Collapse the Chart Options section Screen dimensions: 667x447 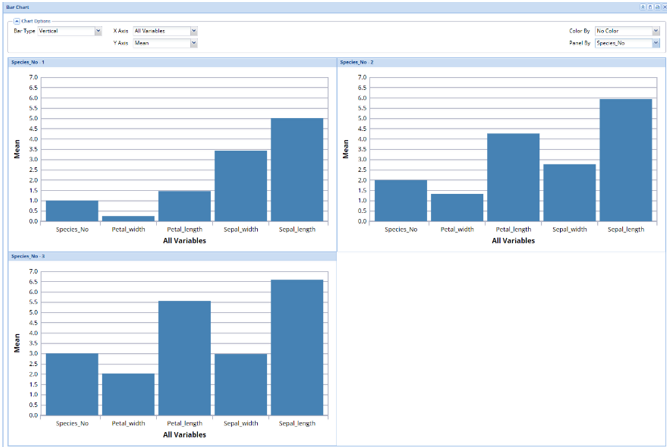(x=15, y=20)
